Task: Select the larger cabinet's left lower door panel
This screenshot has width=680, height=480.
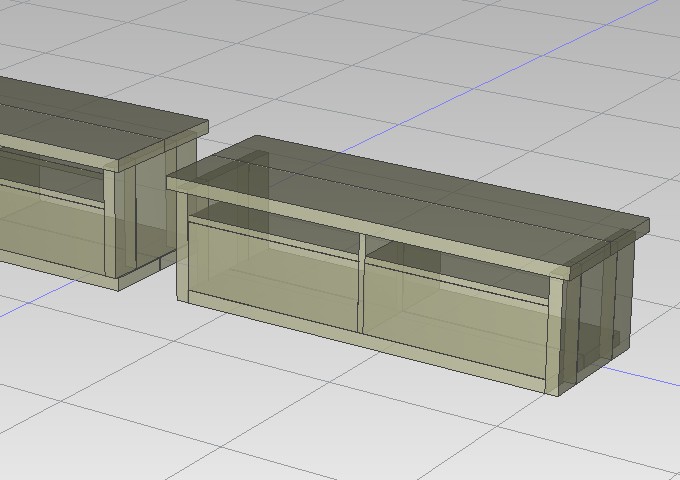Action: 272,270
